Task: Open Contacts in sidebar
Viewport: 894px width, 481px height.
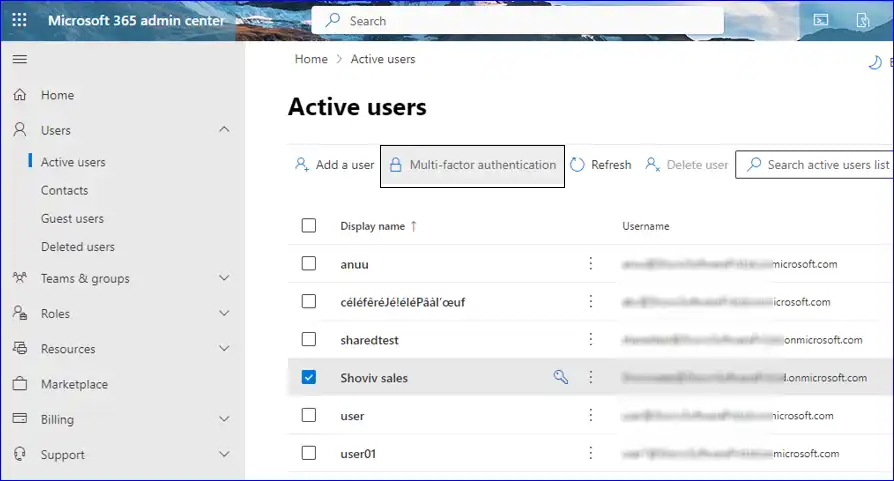Action: click(64, 190)
